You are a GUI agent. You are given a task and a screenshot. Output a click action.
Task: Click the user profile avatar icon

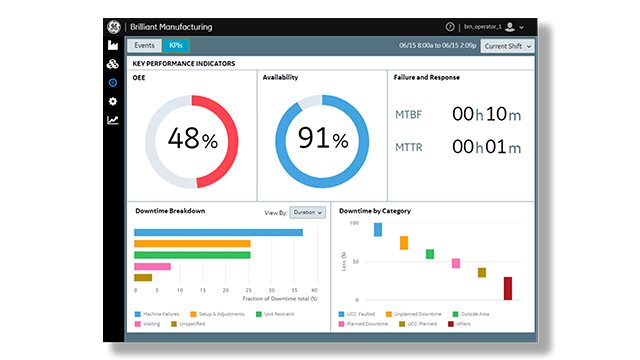[510, 27]
